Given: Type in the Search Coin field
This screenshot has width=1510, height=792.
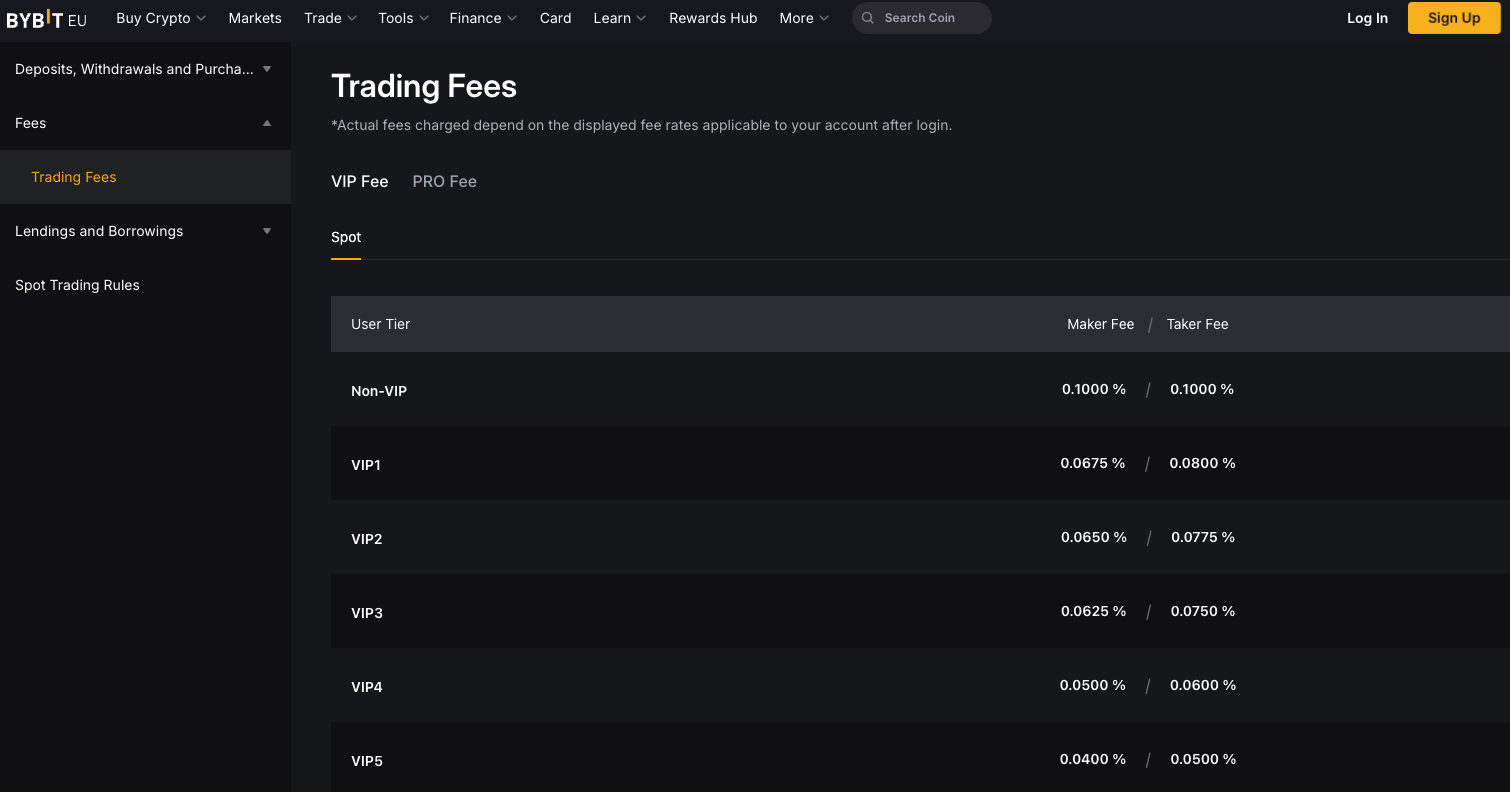Looking at the screenshot, I should click(x=930, y=18).
